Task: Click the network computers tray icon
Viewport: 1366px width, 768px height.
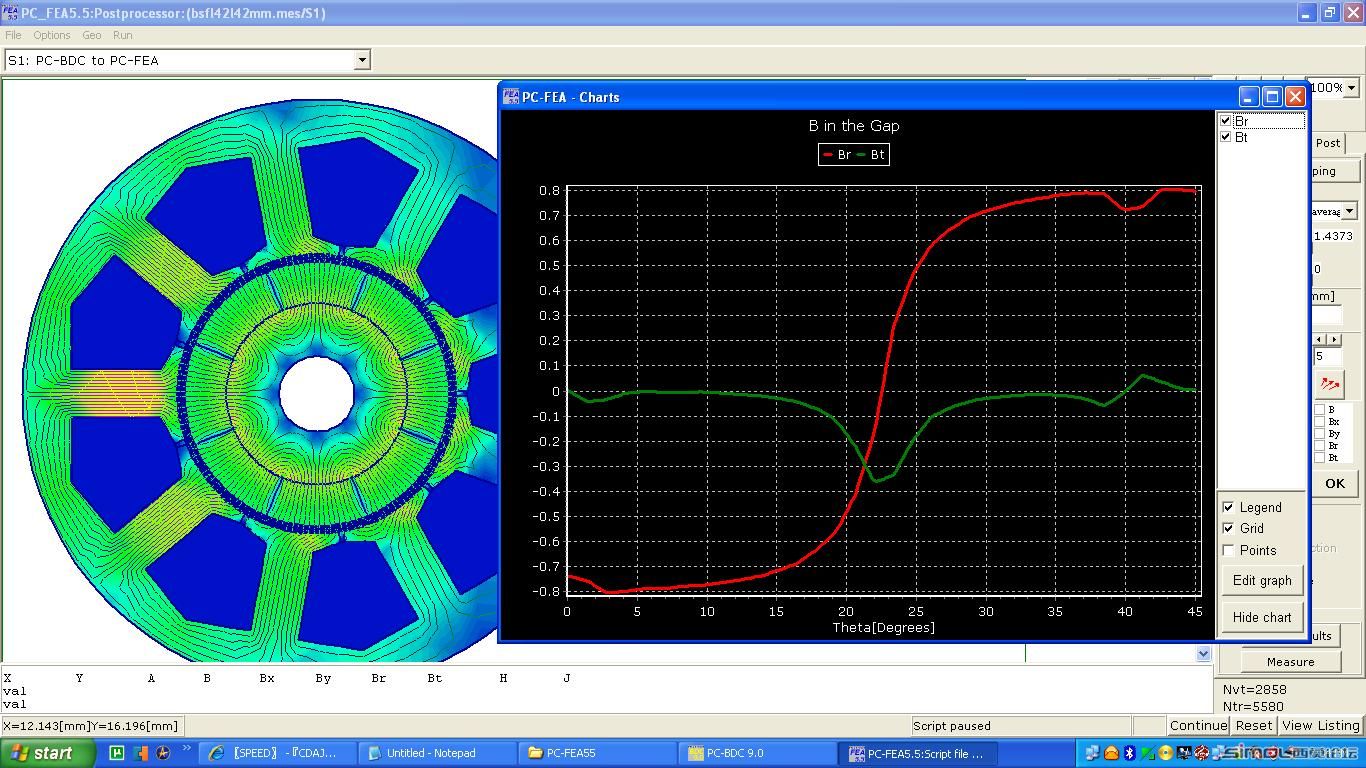Action: pyautogui.click(x=1091, y=753)
